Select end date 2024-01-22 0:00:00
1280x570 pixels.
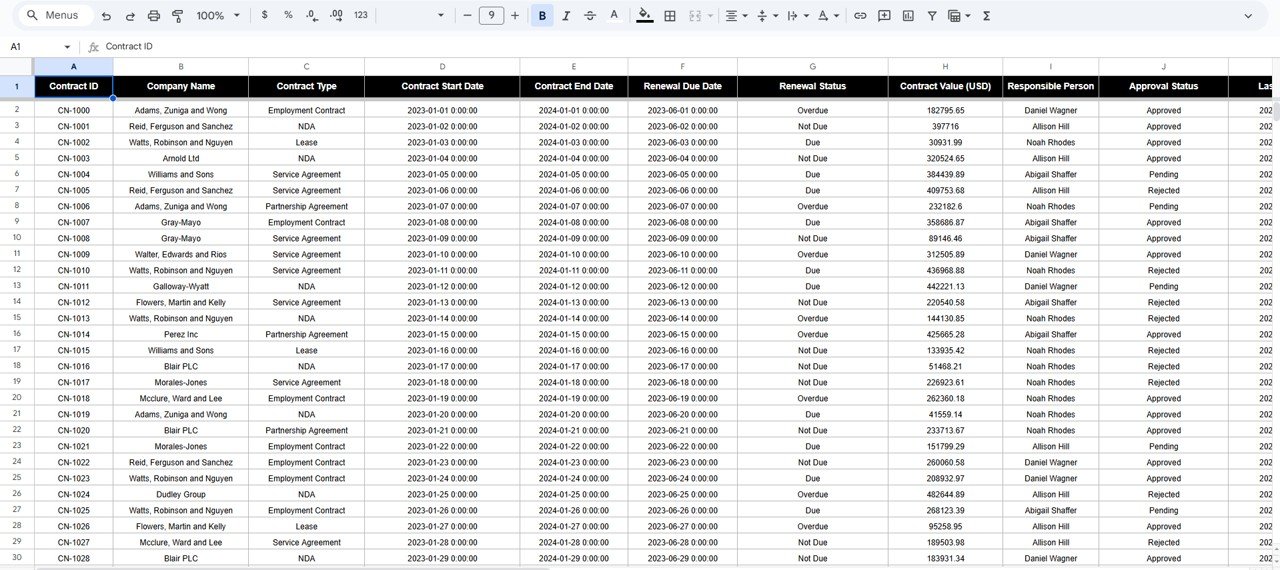[x=574, y=447]
